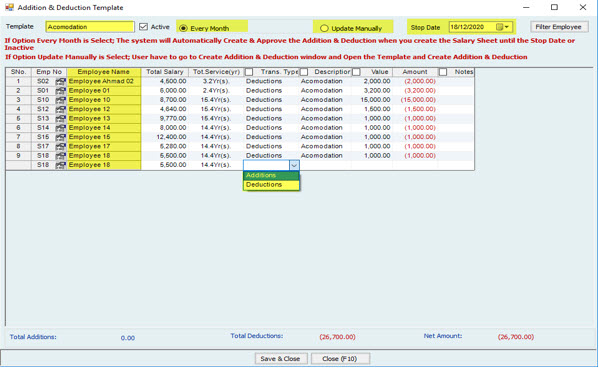Tick the Description column checkbox

coord(304,72)
